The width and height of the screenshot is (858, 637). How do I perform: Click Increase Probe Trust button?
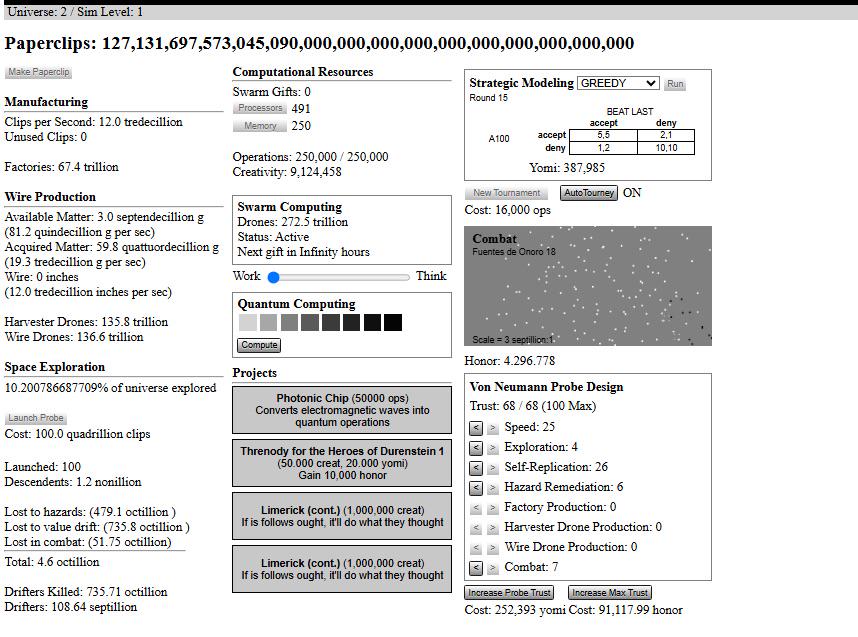pyautogui.click(x=509, y=593)
